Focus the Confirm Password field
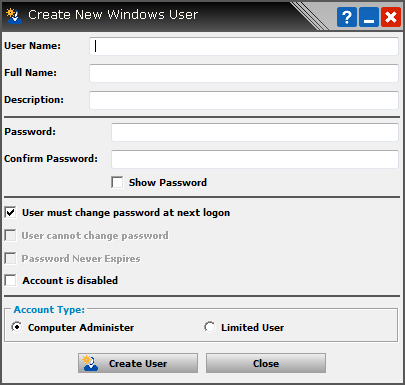Viewport: 405px width, 385px height. point(255,159)
